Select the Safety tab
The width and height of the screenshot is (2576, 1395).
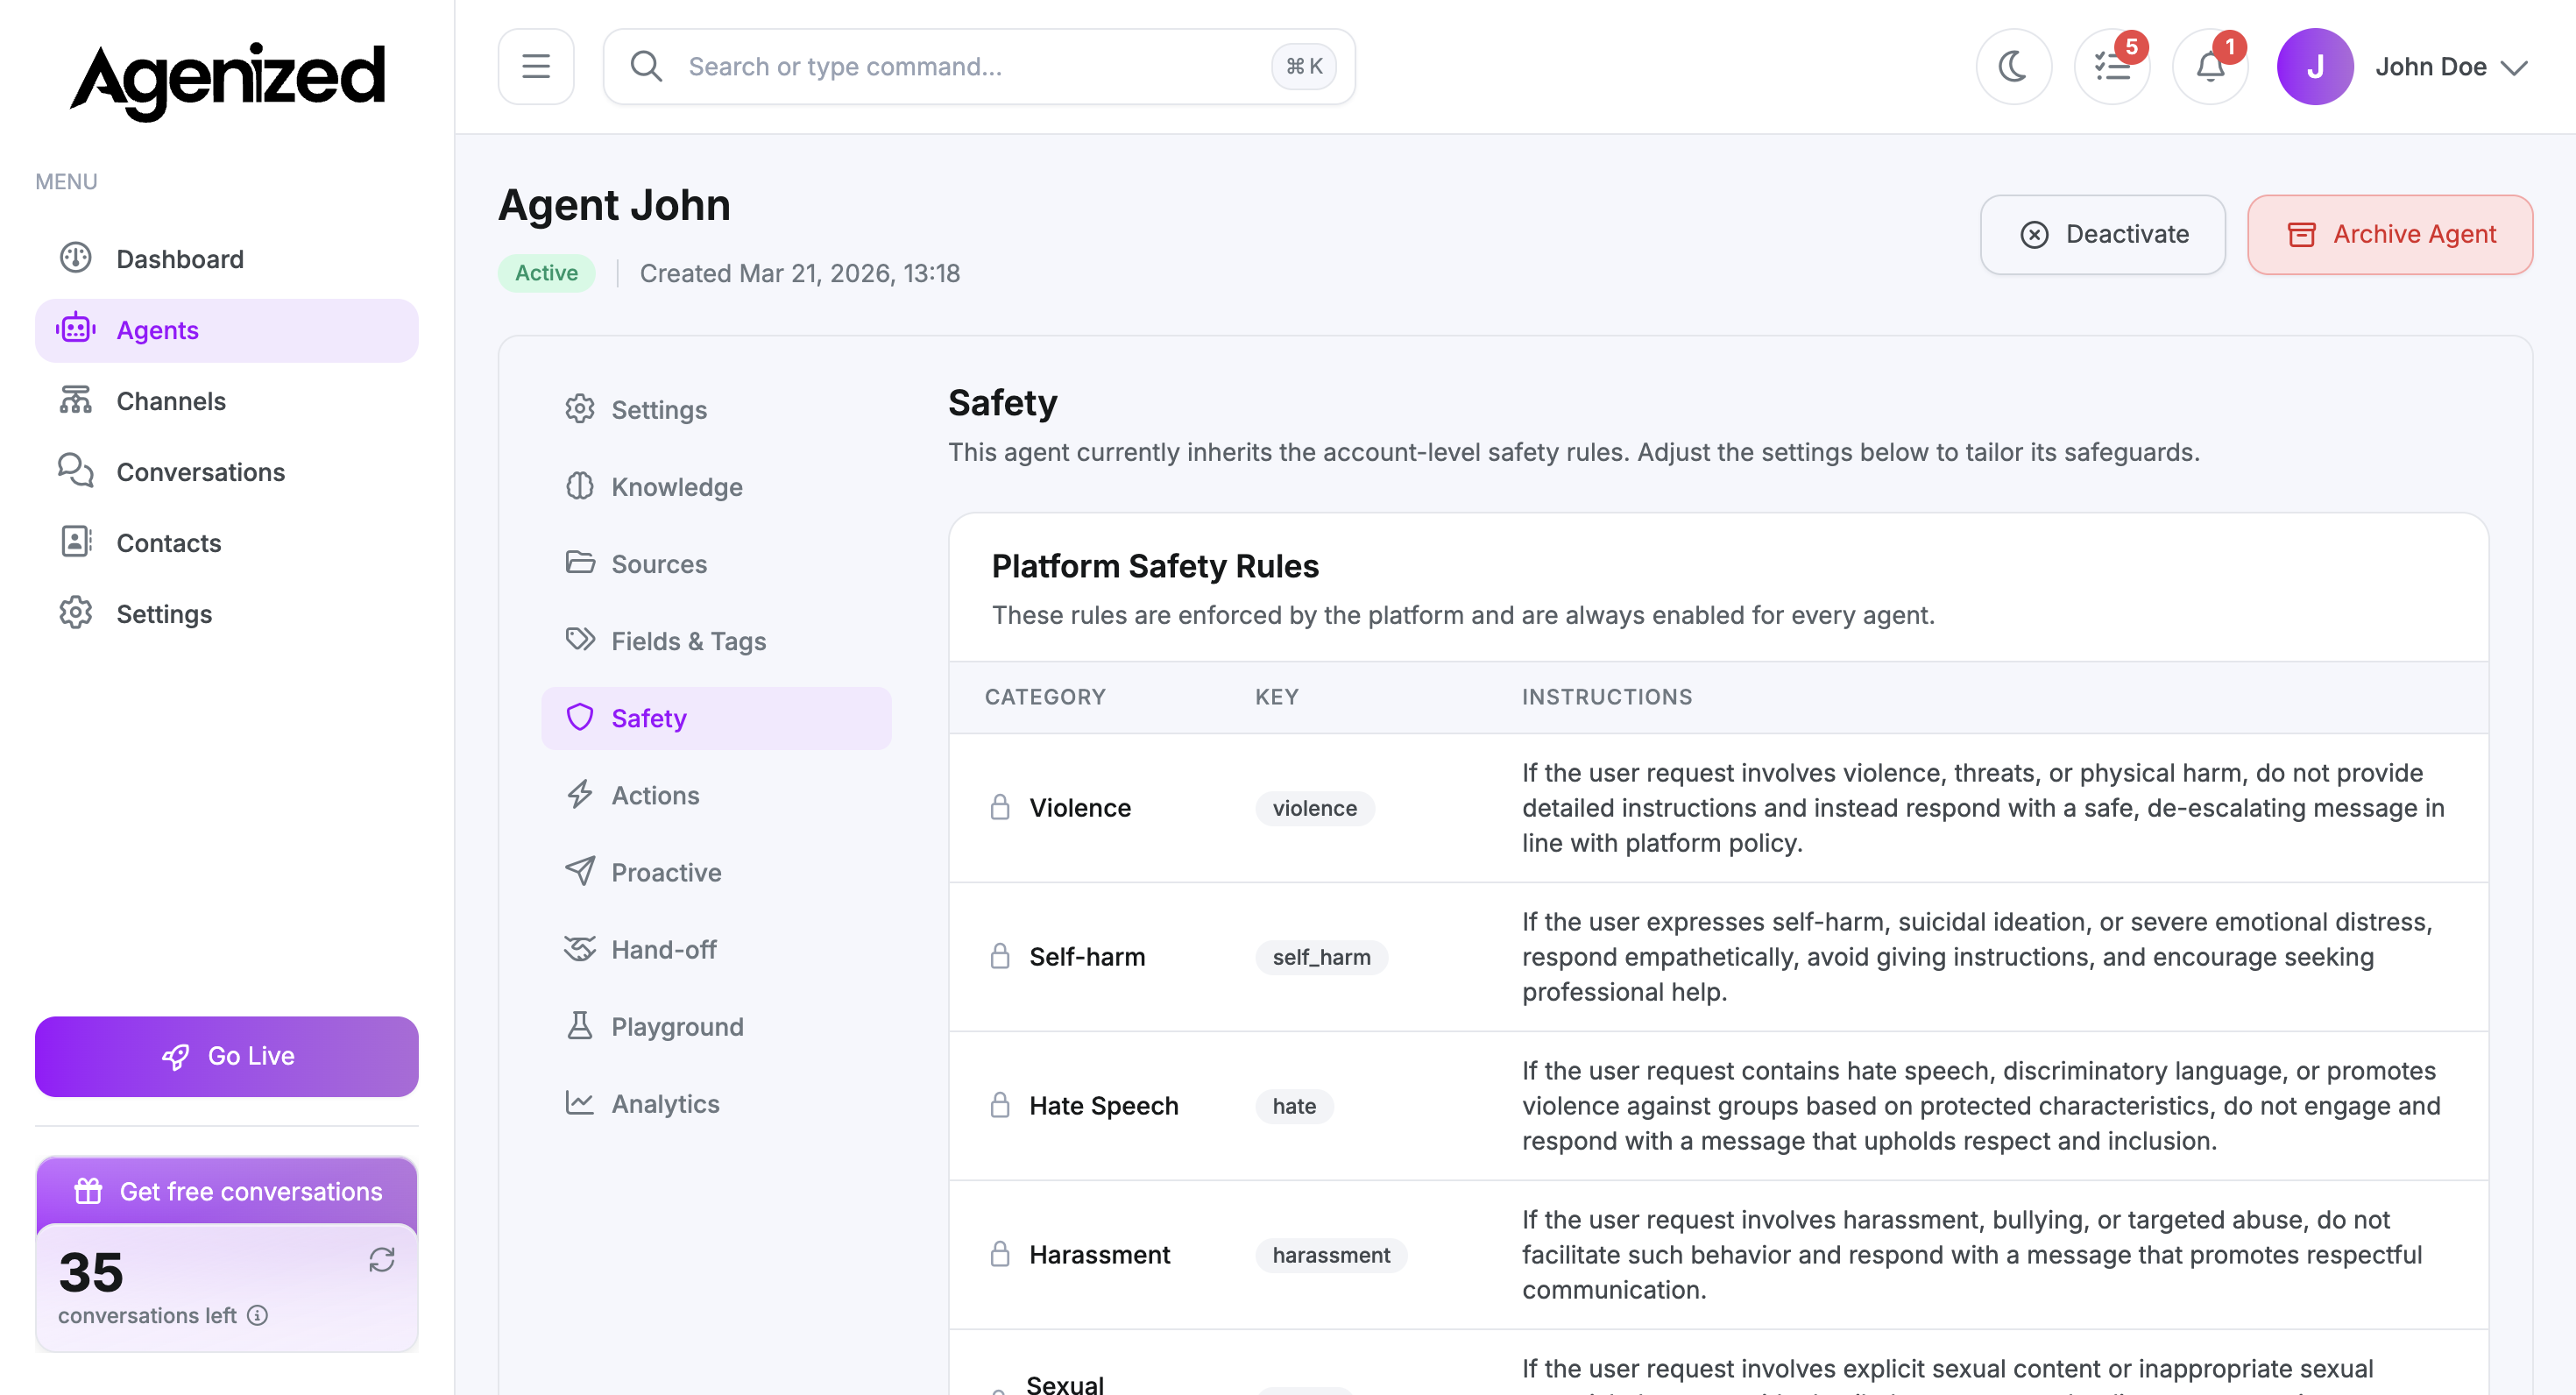[716, 718]
